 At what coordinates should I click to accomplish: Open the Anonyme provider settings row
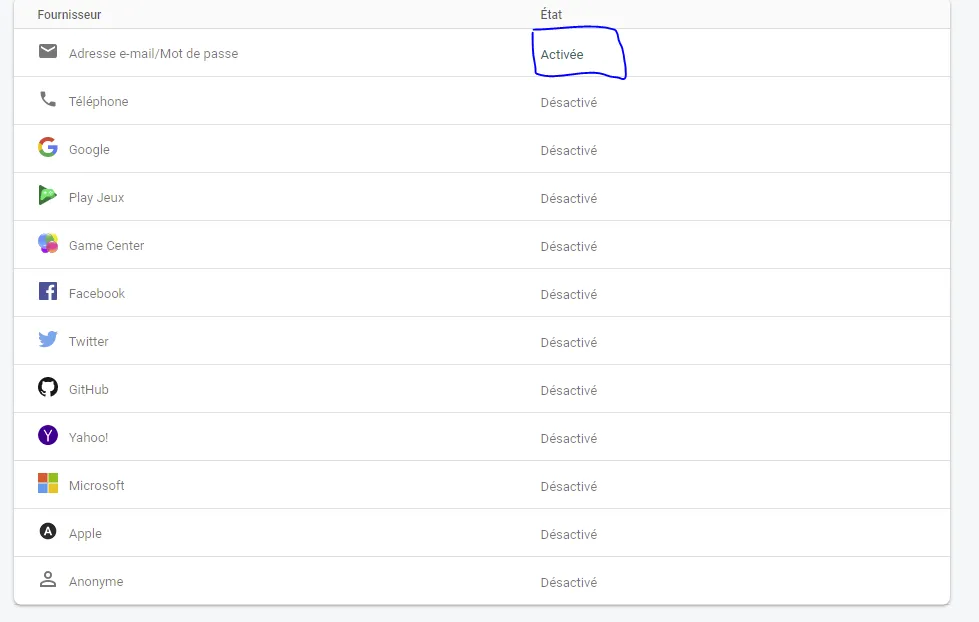96,582
